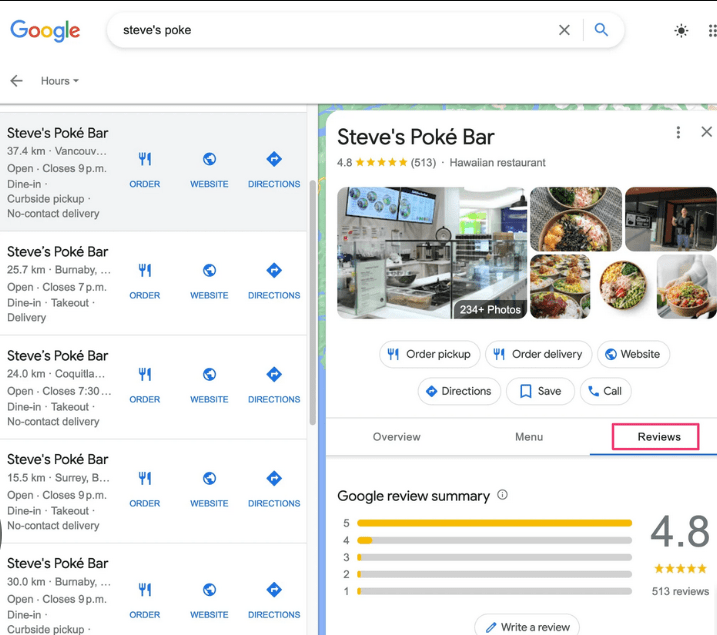
Task: Click the Directions button in panel
Action: coord(459,391)
